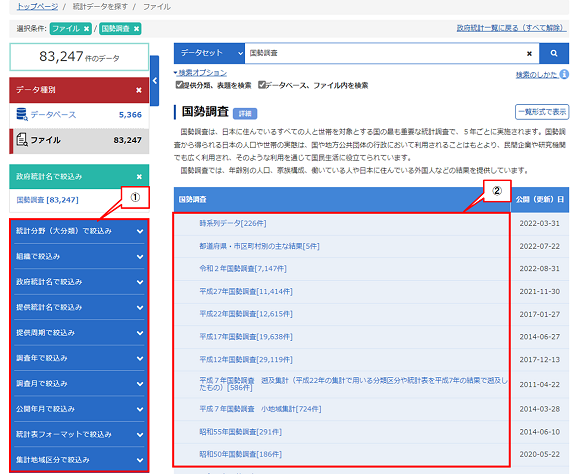Expand 調査年で絞込み filter
581x474 pixels.
[79, 358]
